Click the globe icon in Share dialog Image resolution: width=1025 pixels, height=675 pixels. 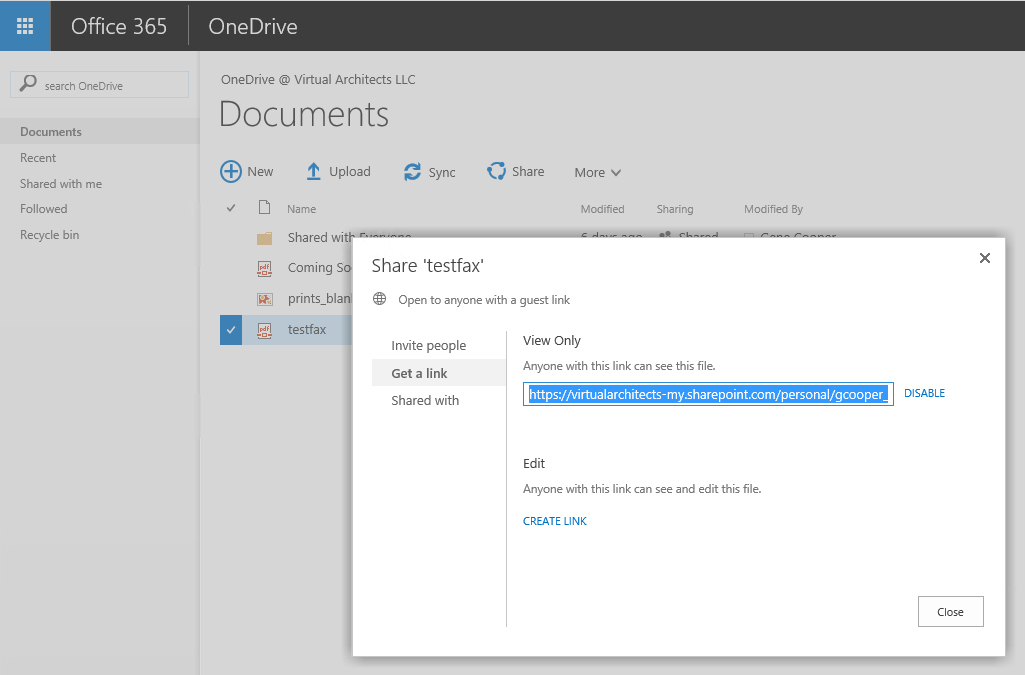pos(379,299)
